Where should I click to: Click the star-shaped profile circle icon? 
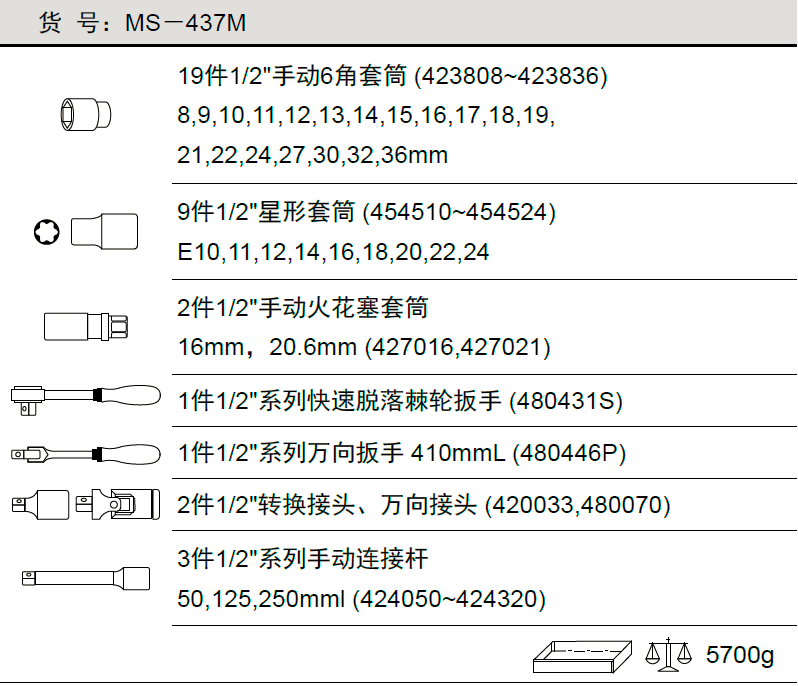tap(47, 231)
